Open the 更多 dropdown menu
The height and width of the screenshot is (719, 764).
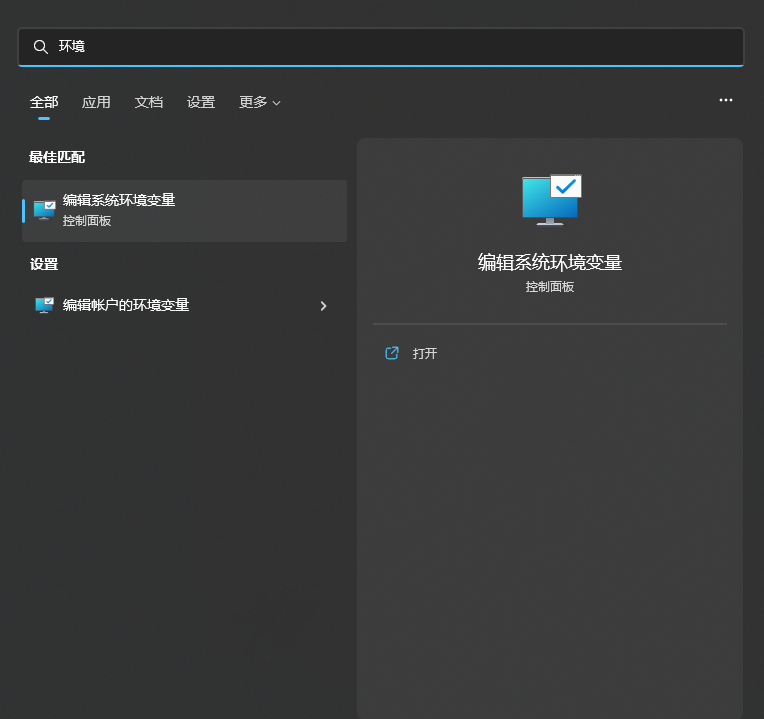pos(254,102)
